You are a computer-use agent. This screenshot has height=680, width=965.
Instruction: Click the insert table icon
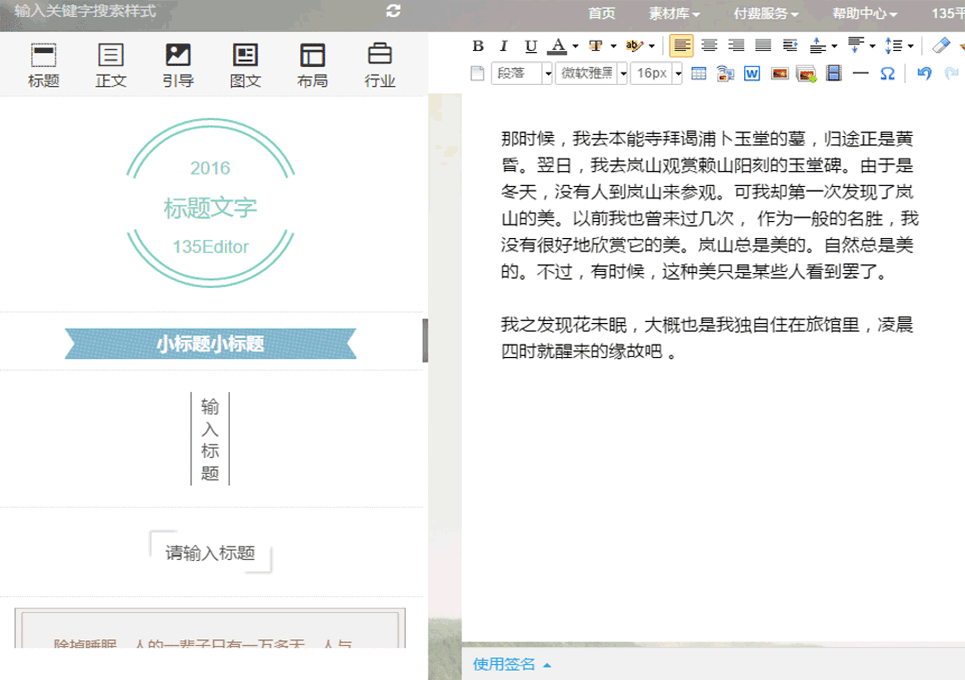[699, 73]
